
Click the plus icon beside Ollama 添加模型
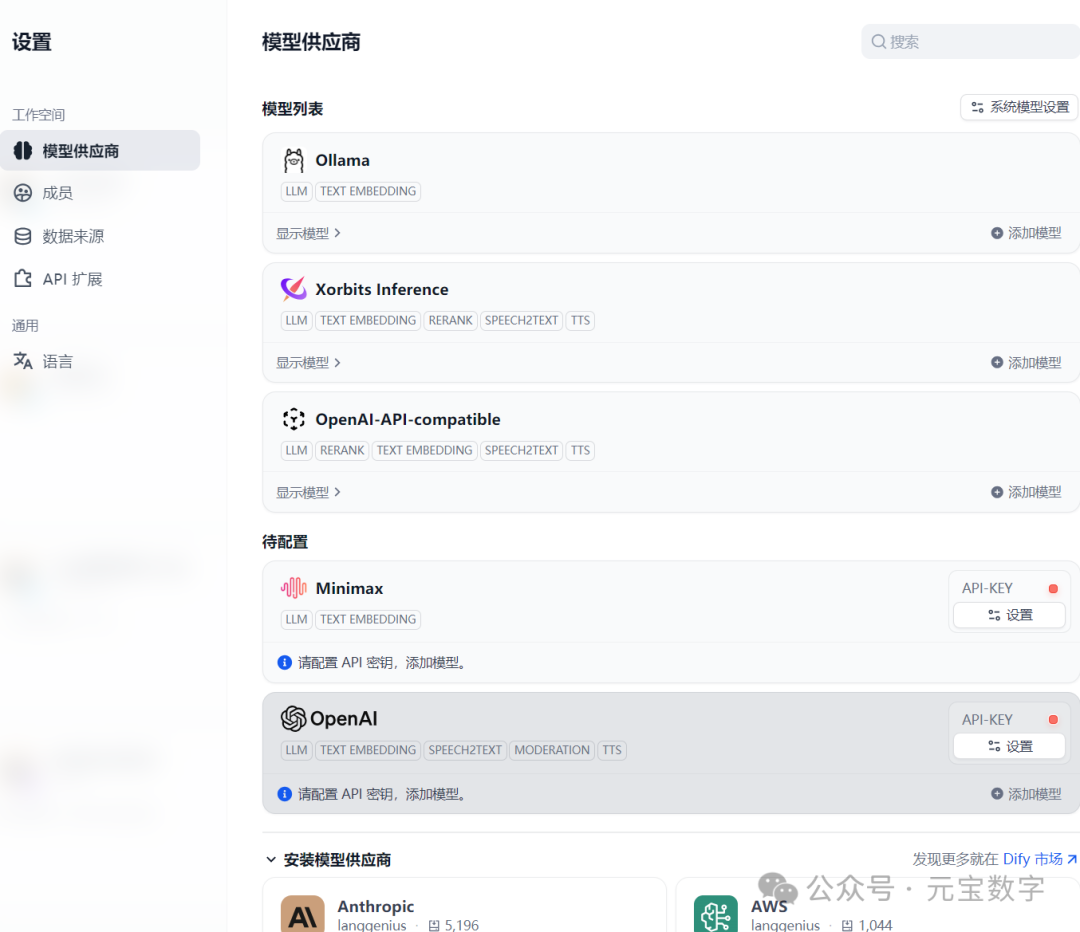click(997, 233)
